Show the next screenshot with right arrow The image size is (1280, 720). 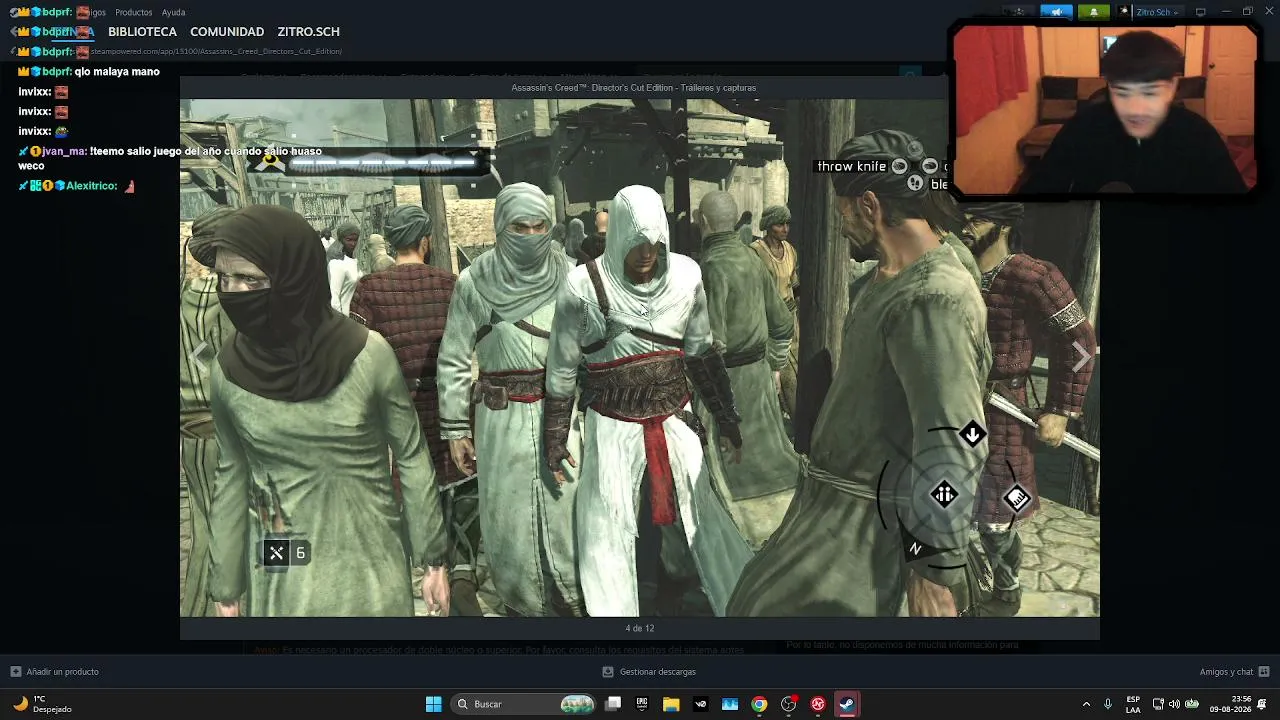coord(1080,356)
